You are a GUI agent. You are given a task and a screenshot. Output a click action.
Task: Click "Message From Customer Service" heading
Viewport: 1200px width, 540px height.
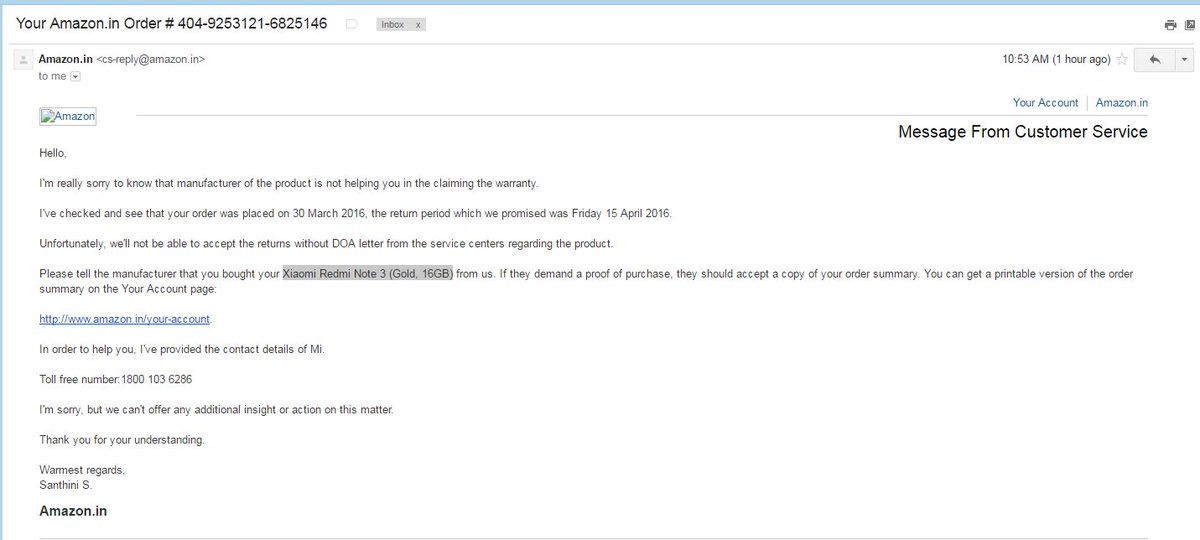(1023, 132)
